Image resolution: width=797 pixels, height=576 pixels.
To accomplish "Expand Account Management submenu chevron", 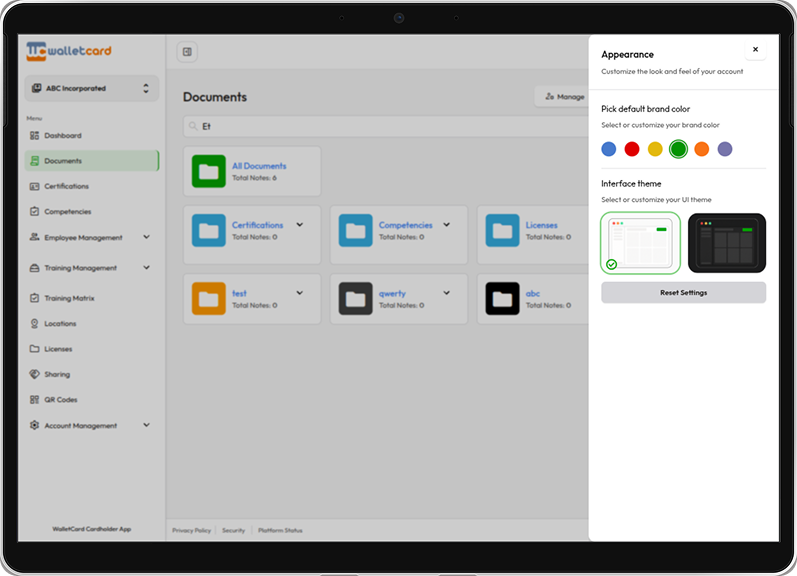I will click(146, 425).
